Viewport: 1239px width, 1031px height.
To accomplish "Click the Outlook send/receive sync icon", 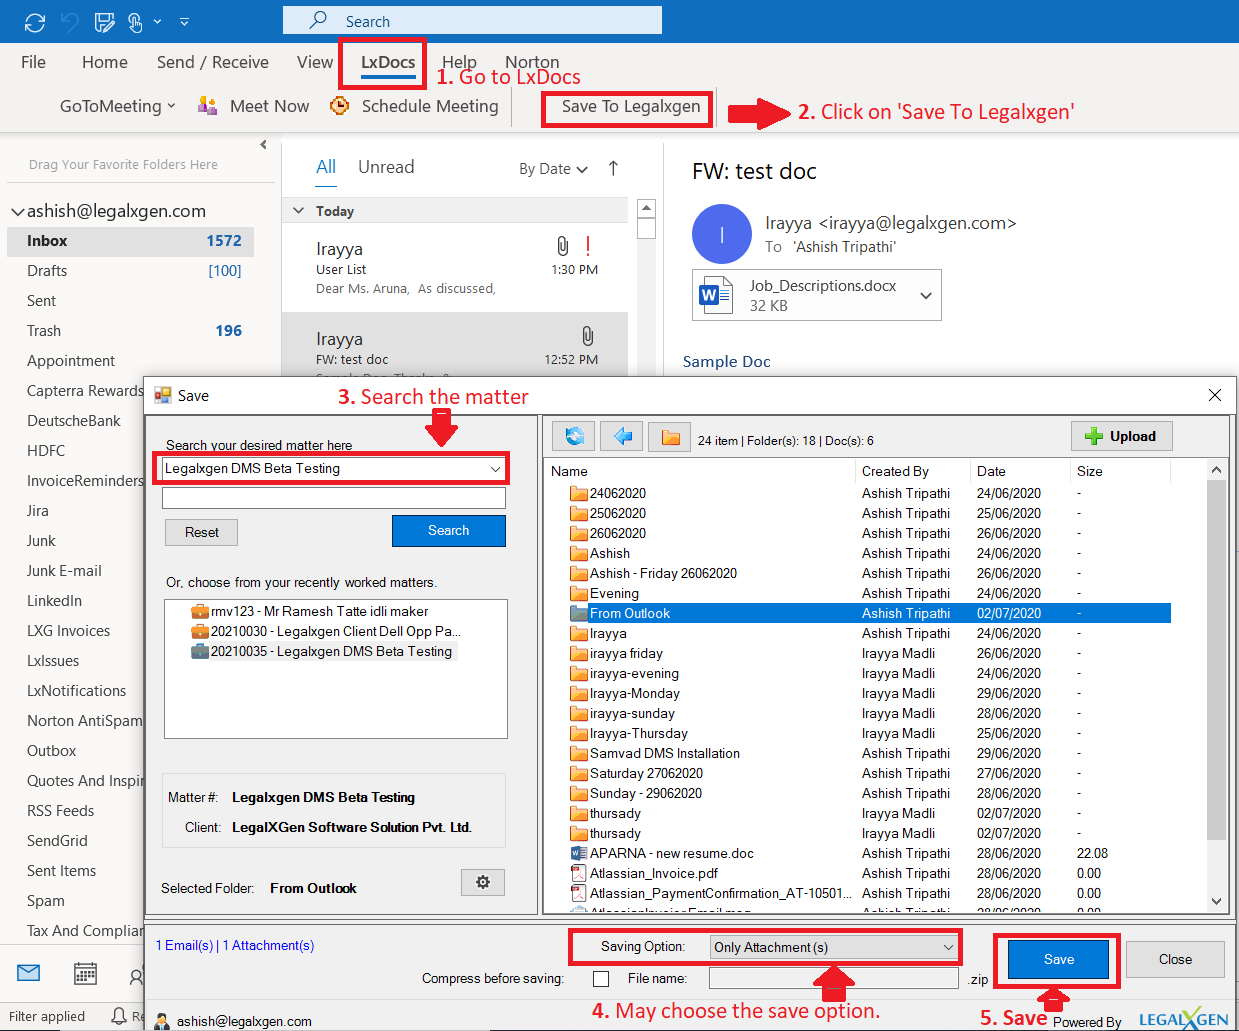I will click(35, 21).
